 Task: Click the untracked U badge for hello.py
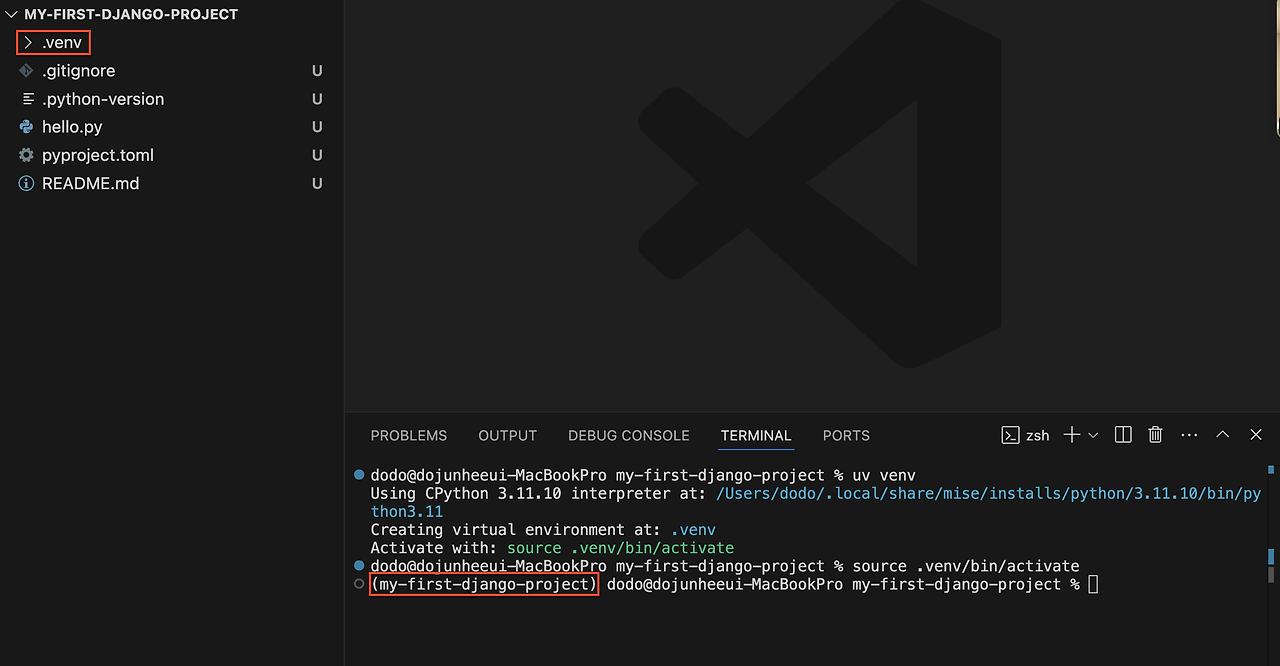(x=317, y=127)
